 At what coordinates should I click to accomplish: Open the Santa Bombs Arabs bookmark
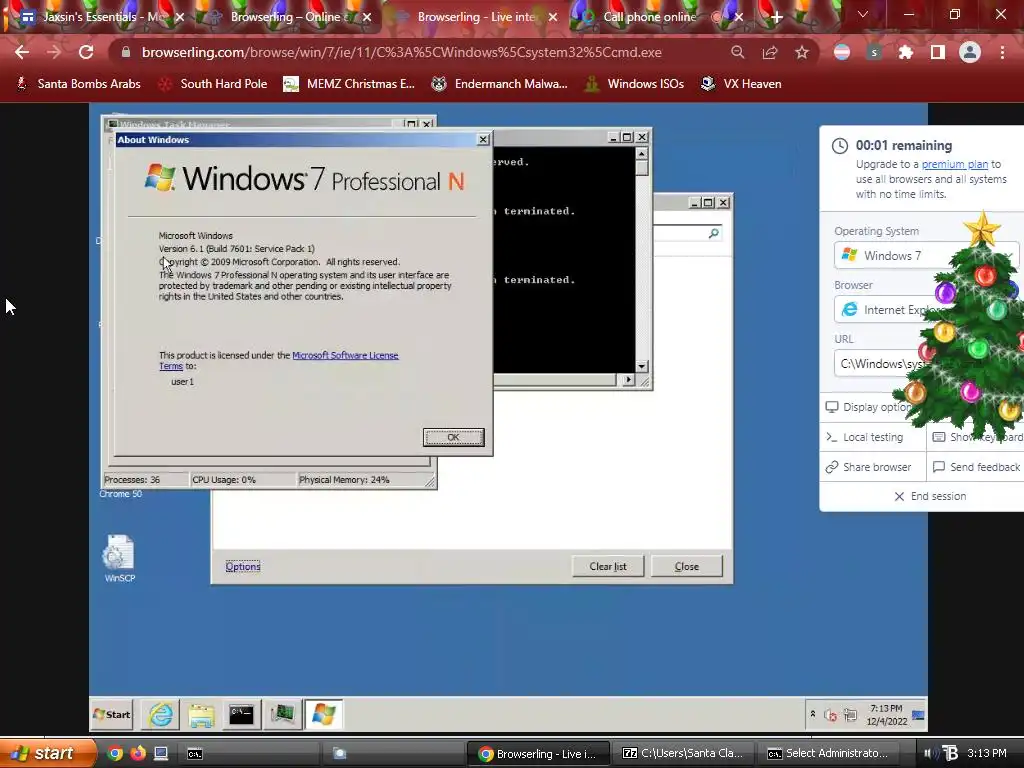pyautogui.click(x=78, y=84)
